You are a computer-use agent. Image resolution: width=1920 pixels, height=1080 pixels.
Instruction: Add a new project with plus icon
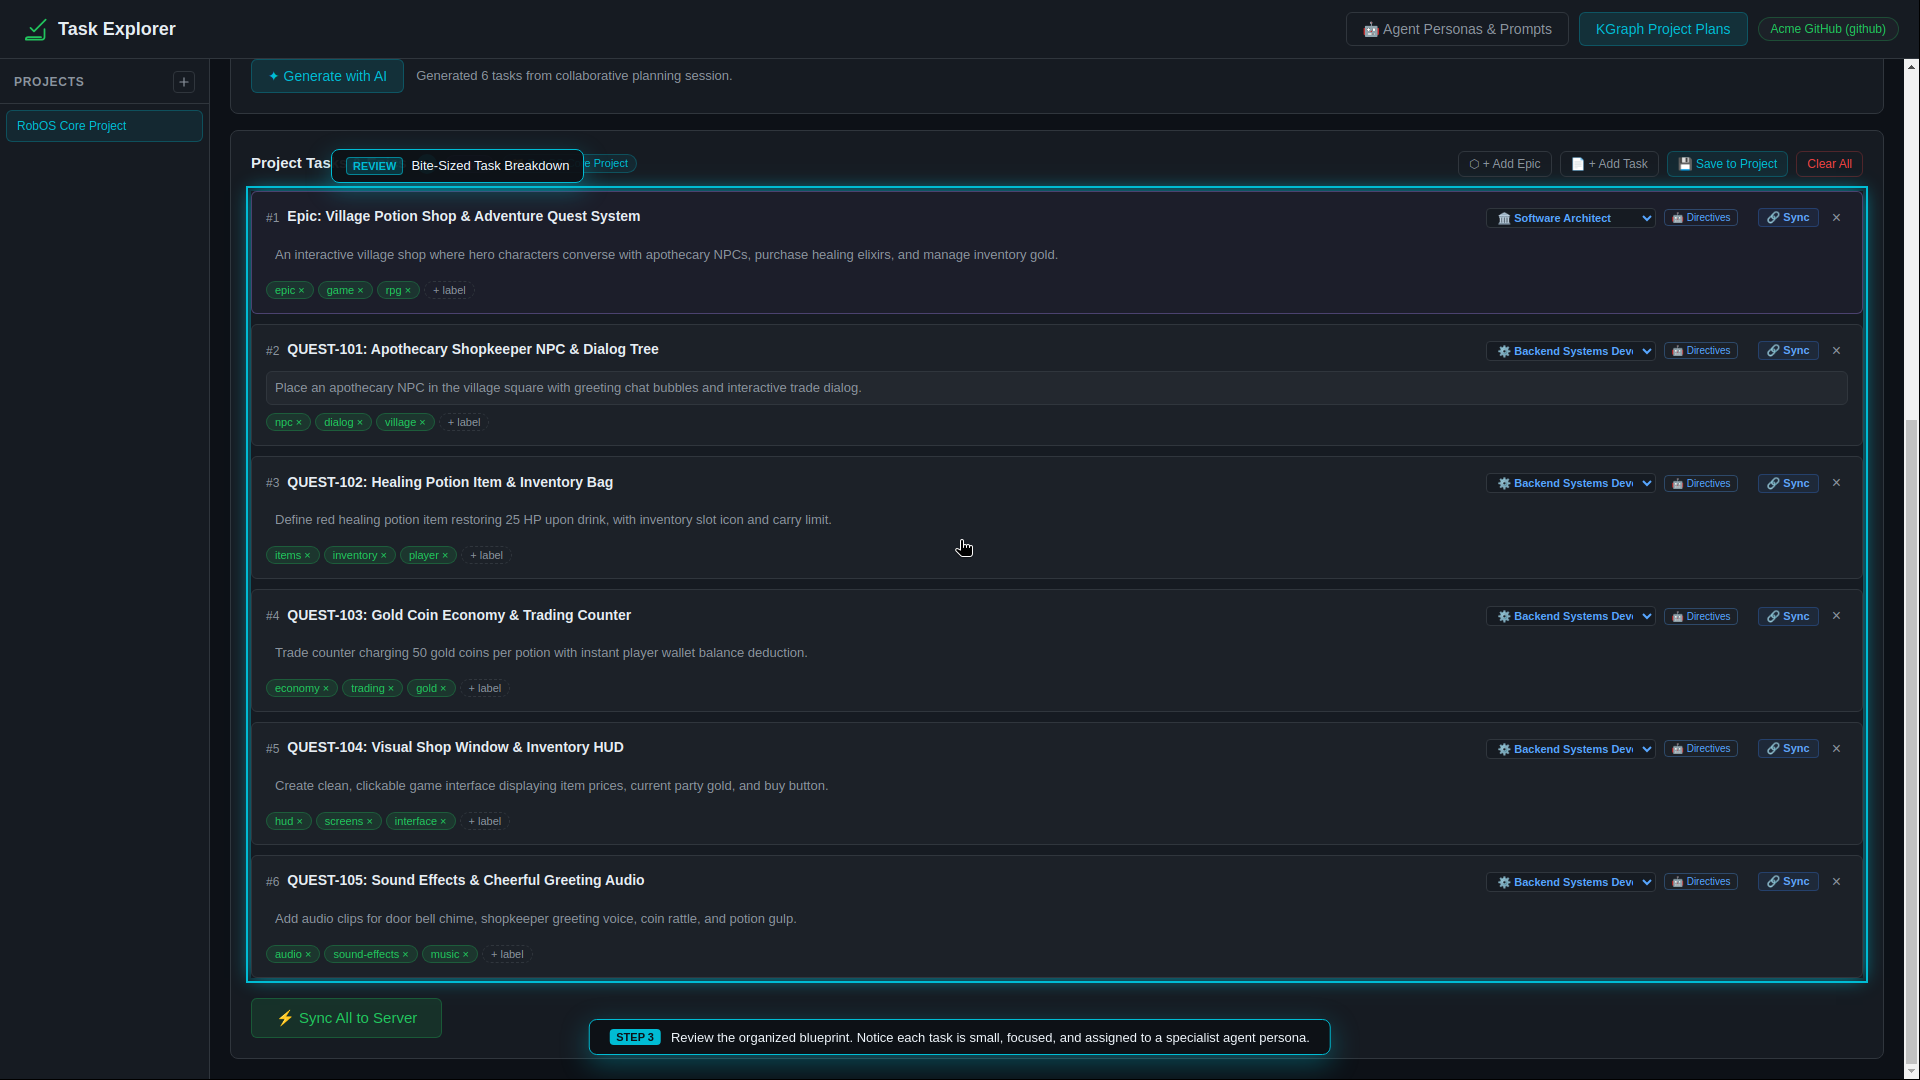(184, 82)
